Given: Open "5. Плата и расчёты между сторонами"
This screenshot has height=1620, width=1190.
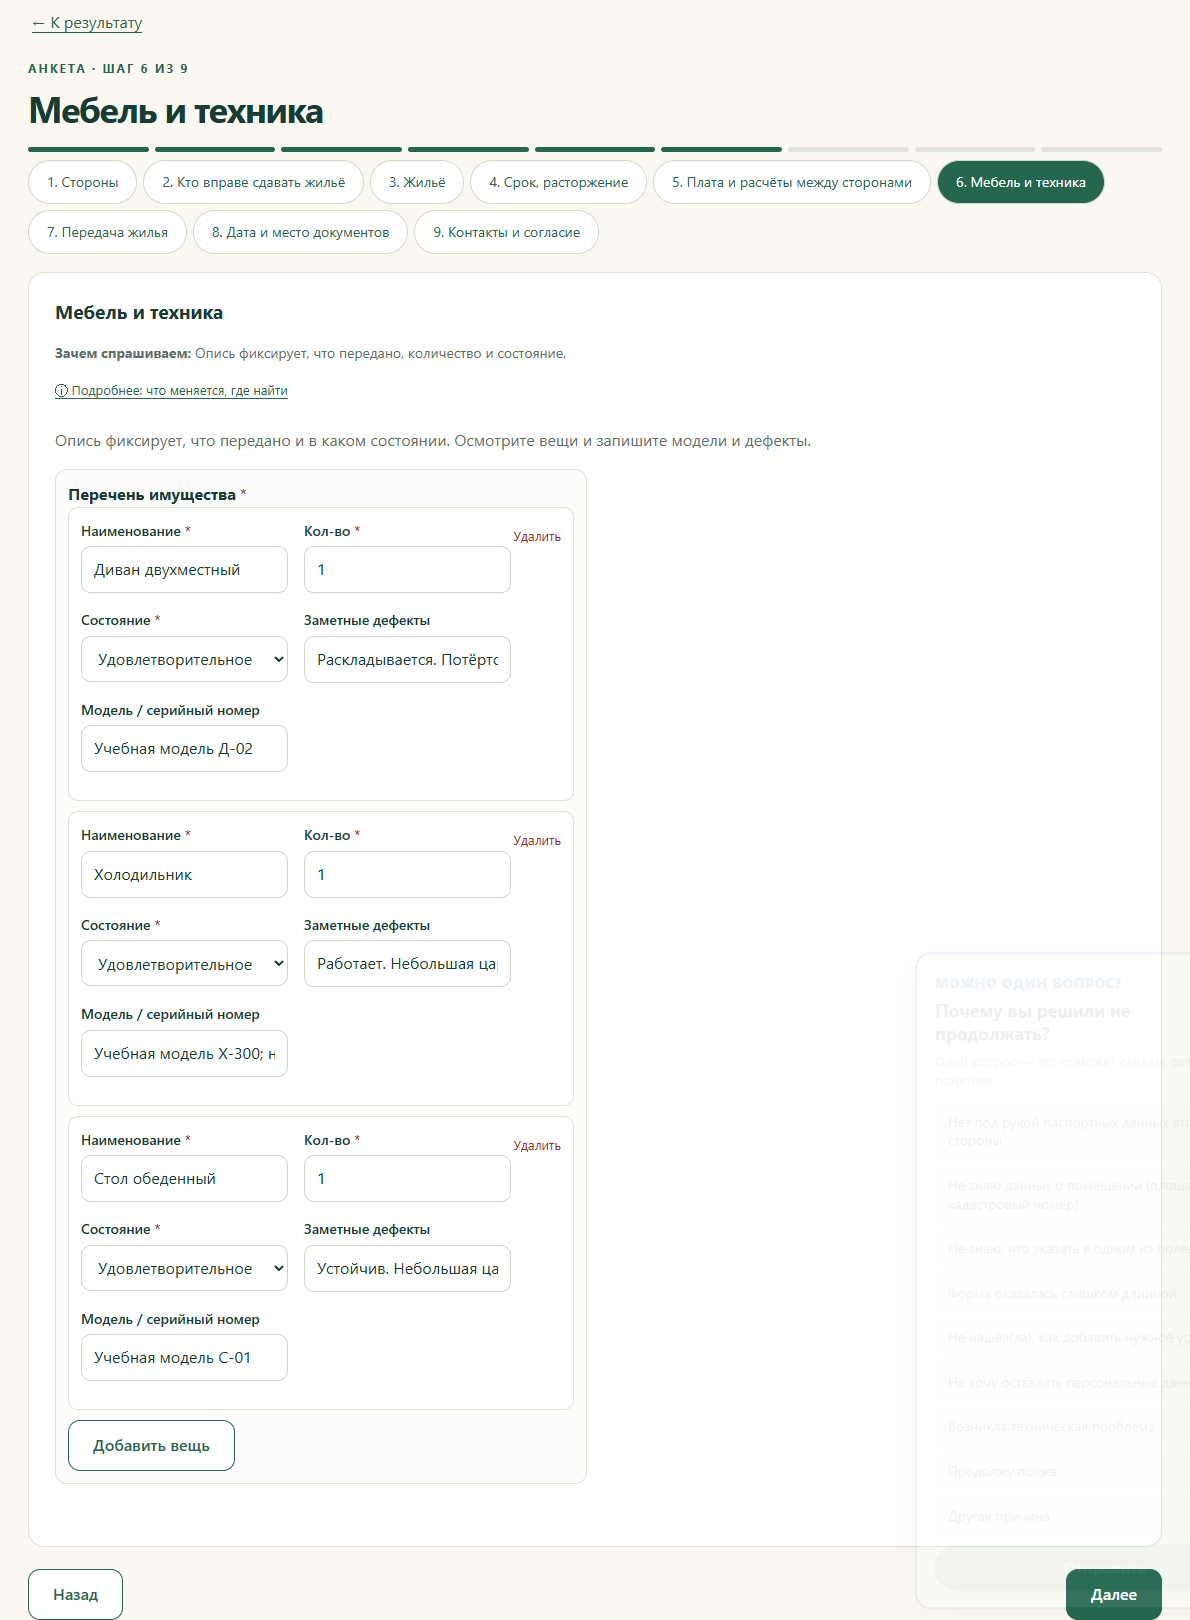Looking at the screenshot, I should click(x=792, y=182).
